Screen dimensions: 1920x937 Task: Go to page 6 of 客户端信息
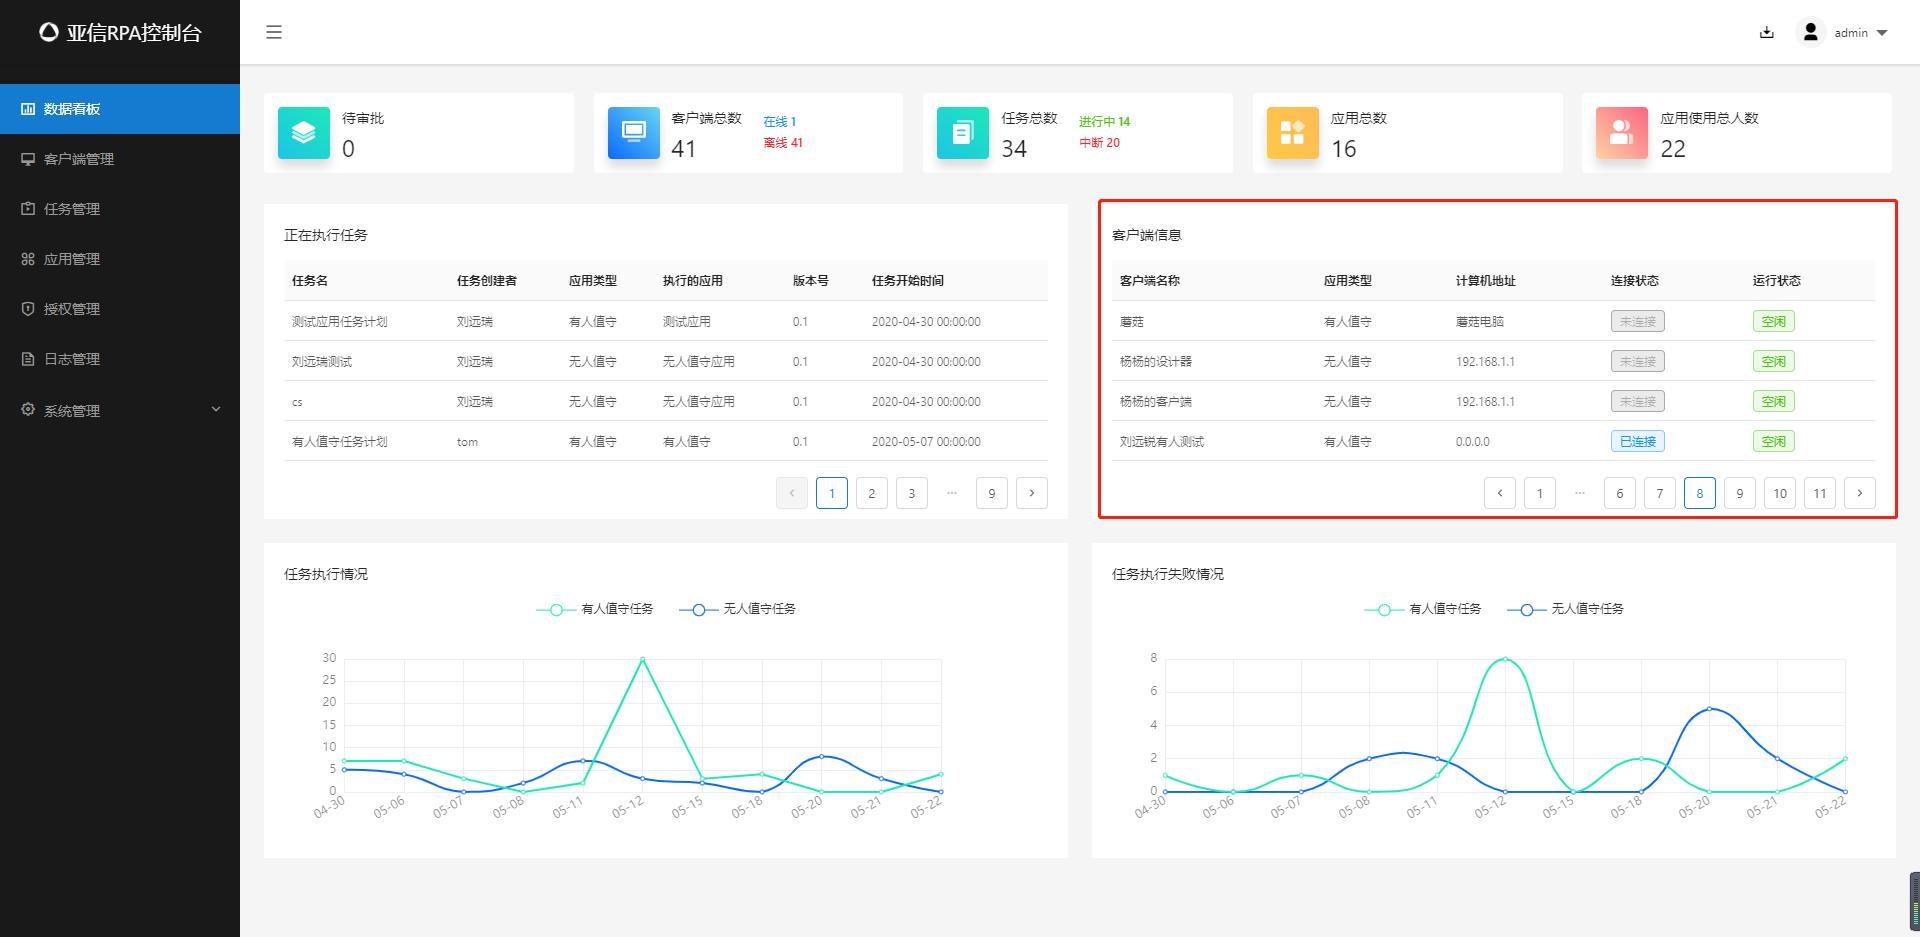tap(1620, 493)
